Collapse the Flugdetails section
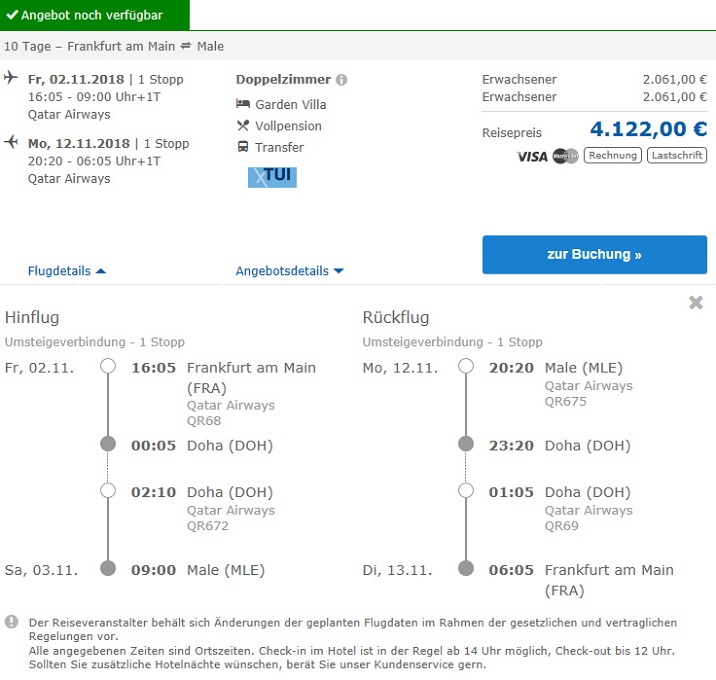The height and width of the screenshot is (680, 716). click(66, 271)
